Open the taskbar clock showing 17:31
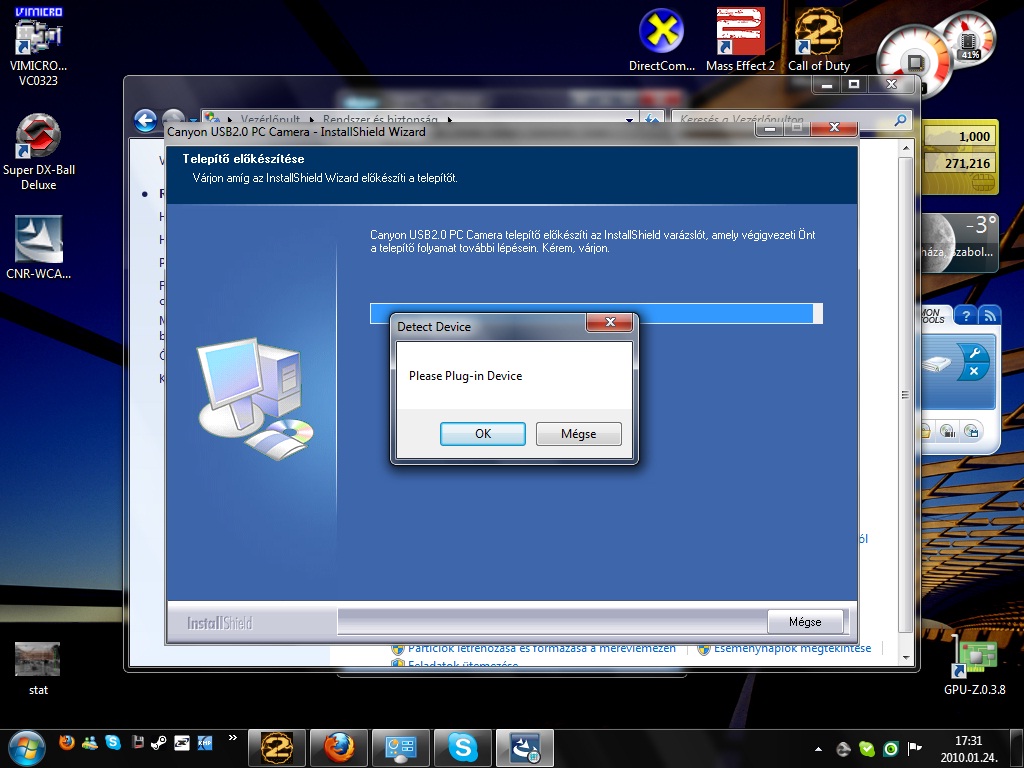Image resolution: width=1024 pixels, height=768 pixels. point(968,749)
